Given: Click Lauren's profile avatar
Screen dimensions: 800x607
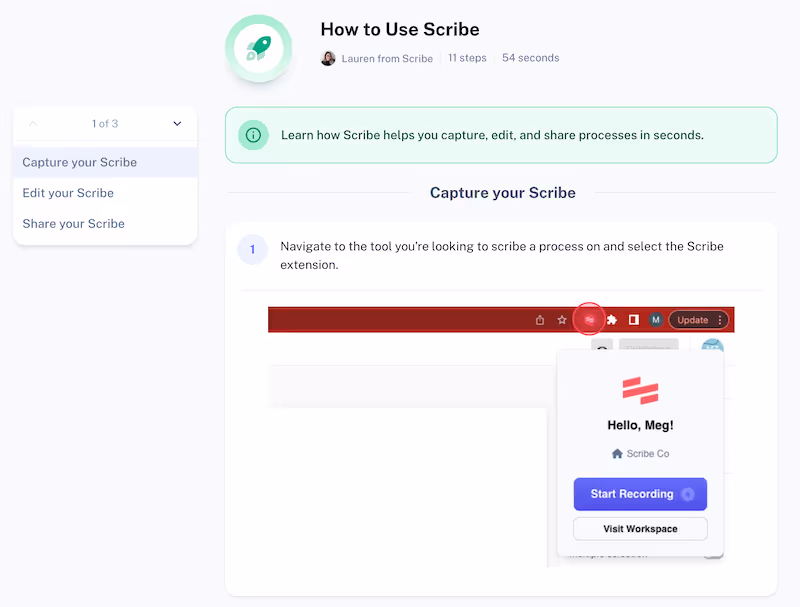Looking at the screenshot, I should (x=328, y=58).
